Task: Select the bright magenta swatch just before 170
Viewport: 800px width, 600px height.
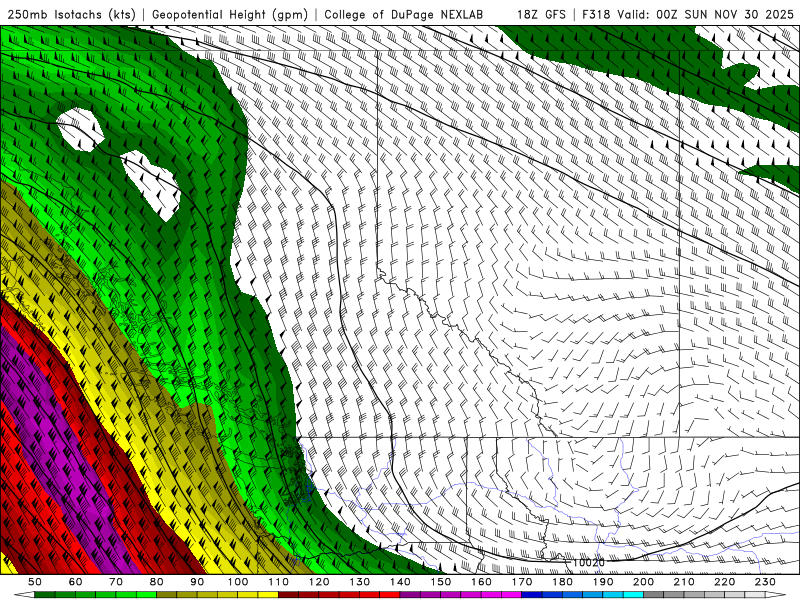Action: pyautogui.click(x=511, y=594)
